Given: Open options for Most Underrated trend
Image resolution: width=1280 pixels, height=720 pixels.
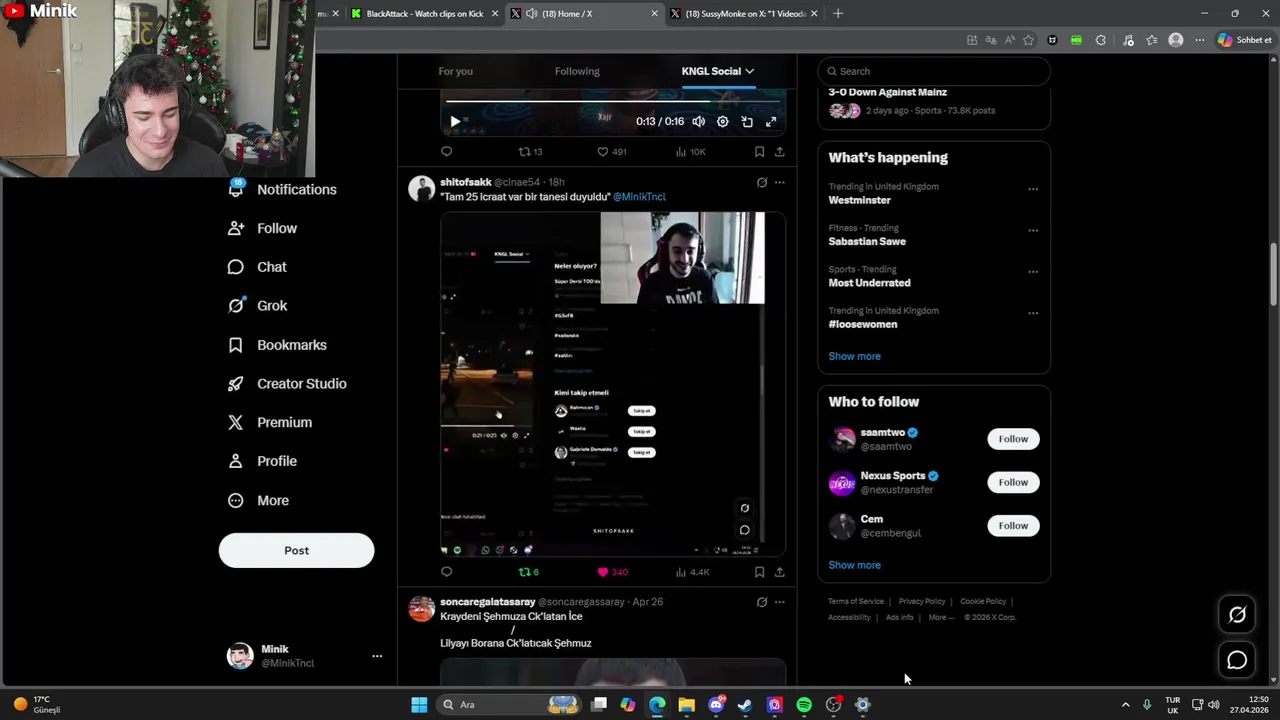Looking at the screenshot, I should (1033, 272).
